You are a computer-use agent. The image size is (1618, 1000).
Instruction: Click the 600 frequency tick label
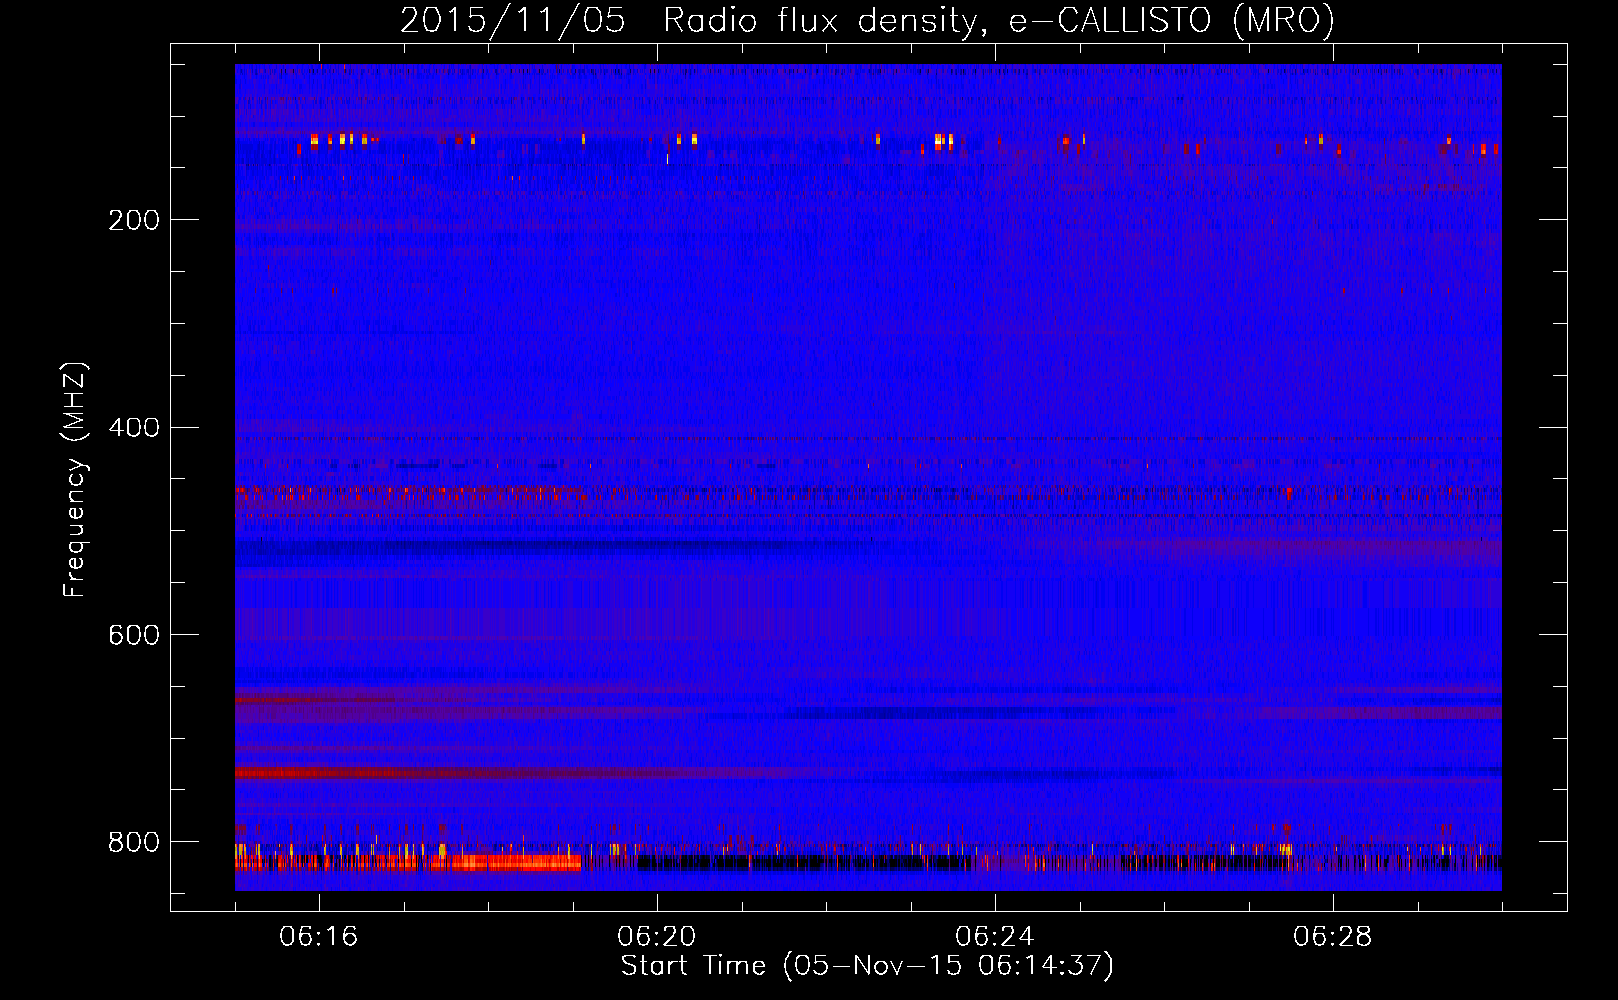[x=133, y=635]
